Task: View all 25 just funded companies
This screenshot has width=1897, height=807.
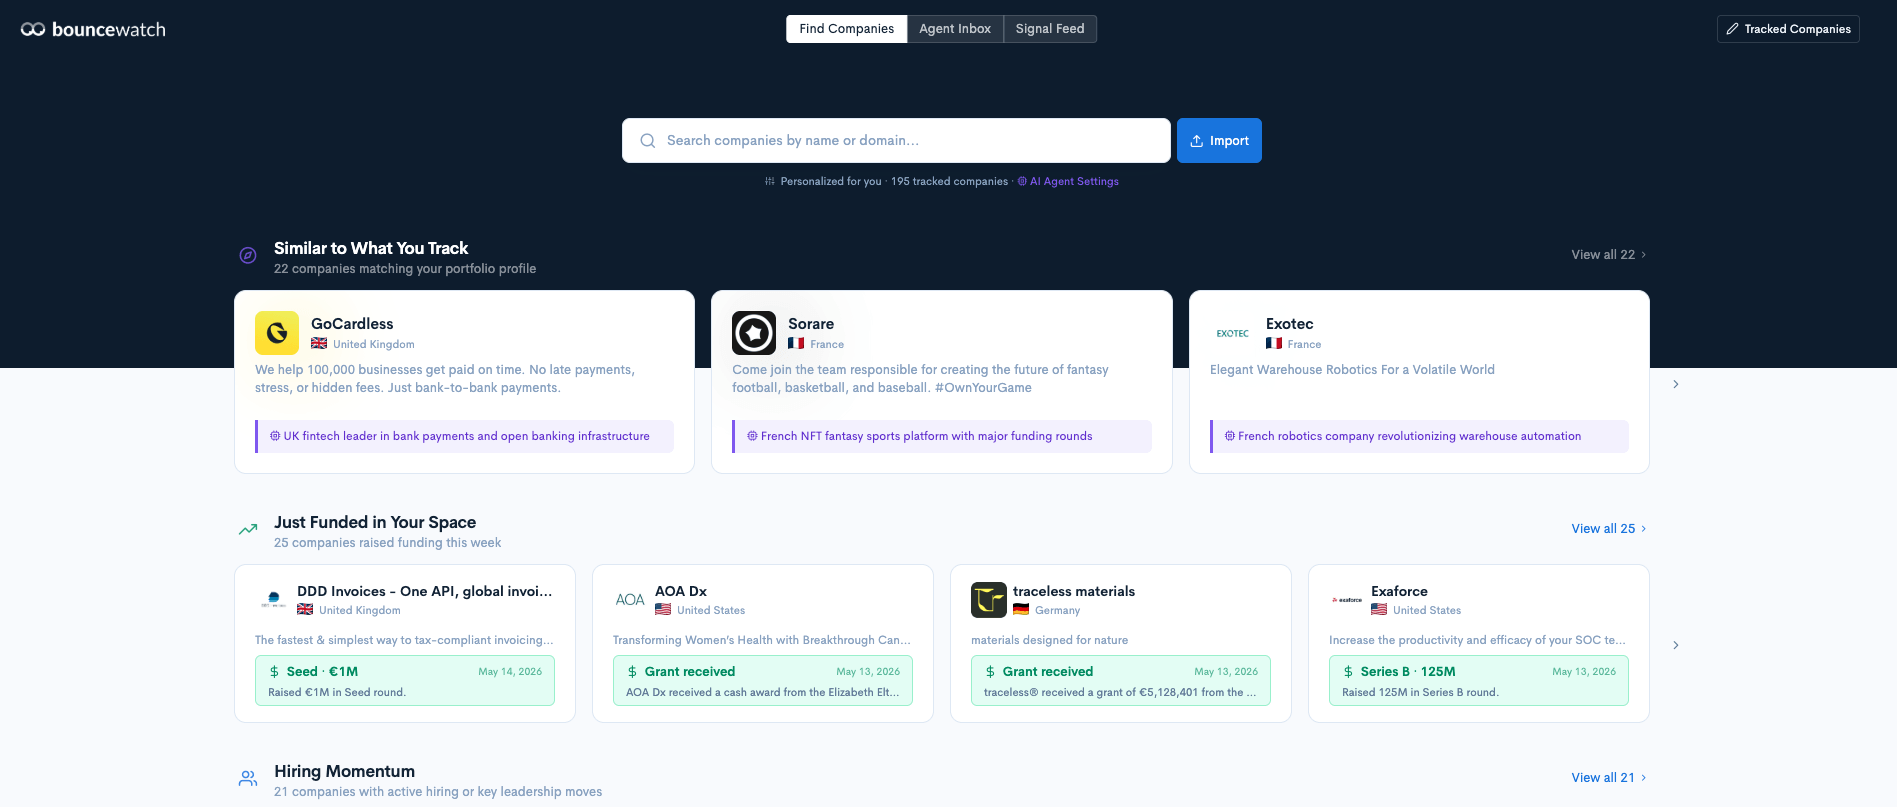Action: (x=1609, y=529)
